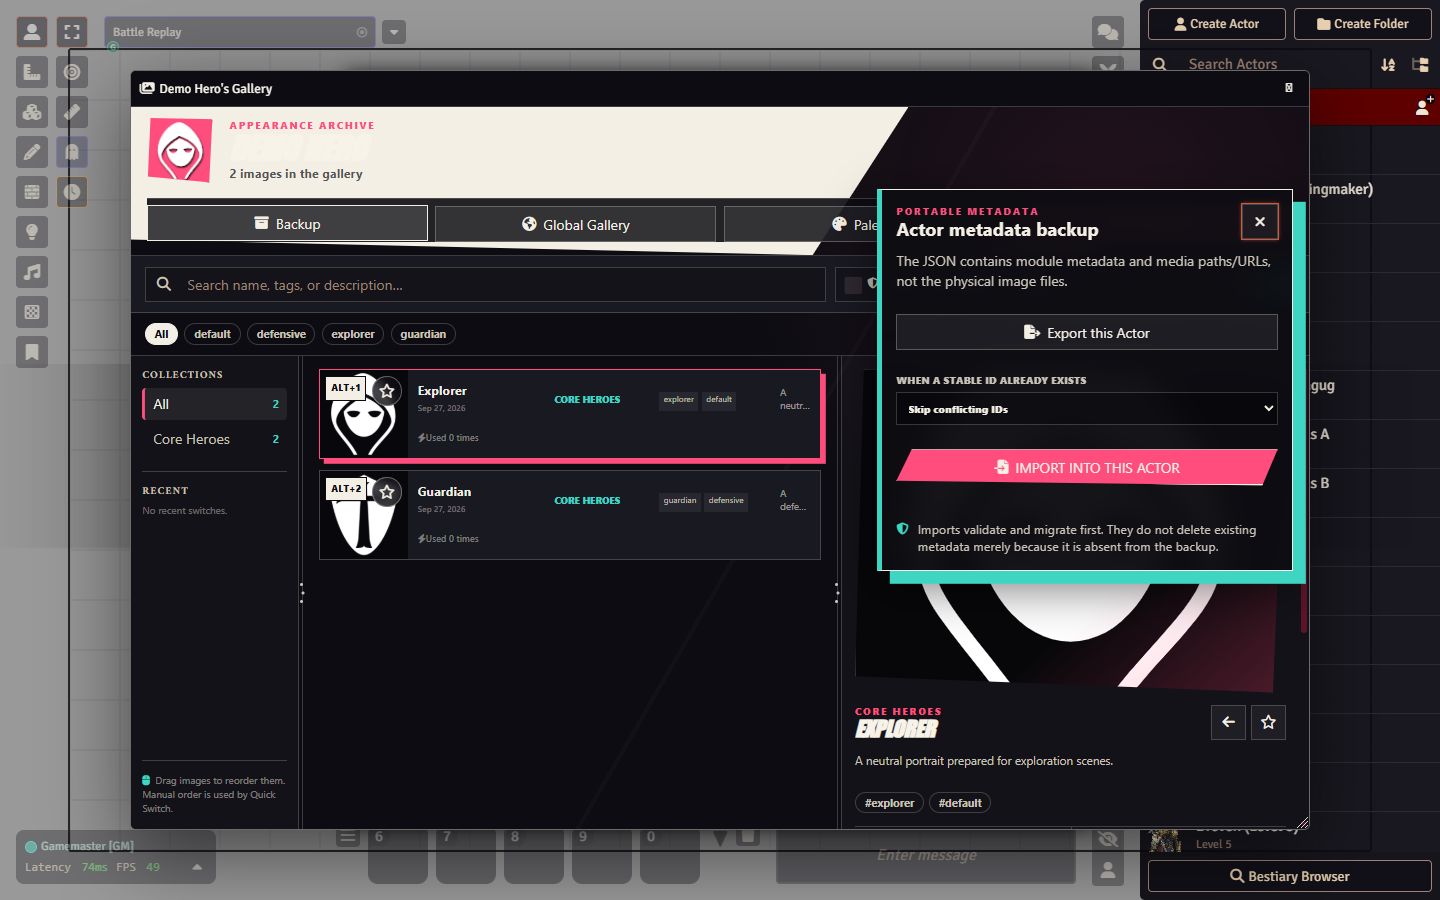
Task: Click the ghost icon in scene controls
Action: tap(72, 152)
